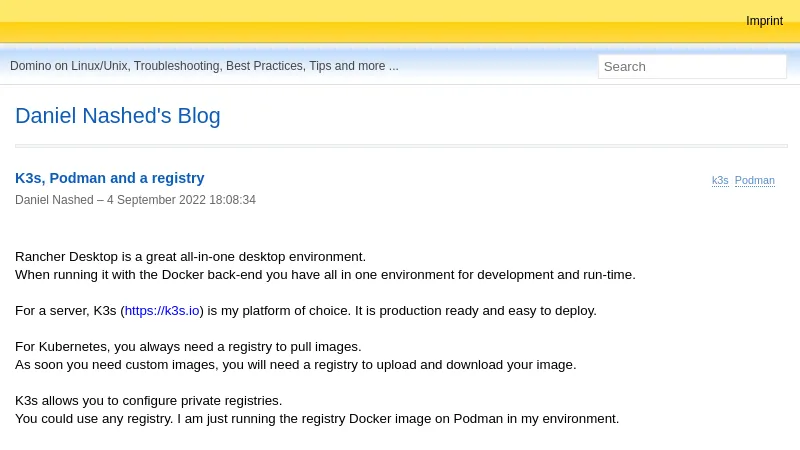This screenshot has height=450, width=800.
Task: Click the sentence starting 'For Kubernetes, you always'
Action: 188,347
